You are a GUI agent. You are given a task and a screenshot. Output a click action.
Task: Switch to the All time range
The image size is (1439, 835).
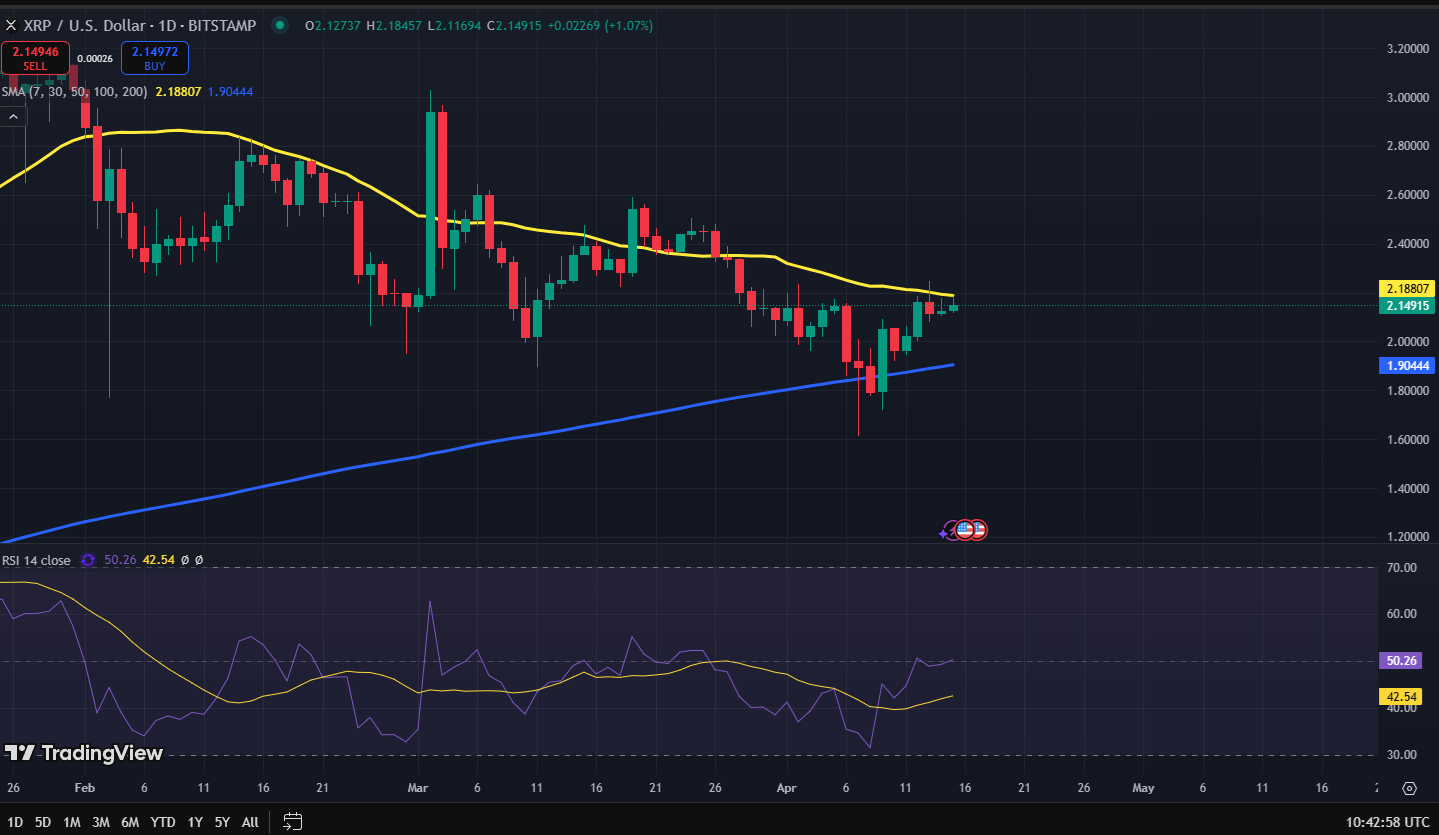click(250, 822)
